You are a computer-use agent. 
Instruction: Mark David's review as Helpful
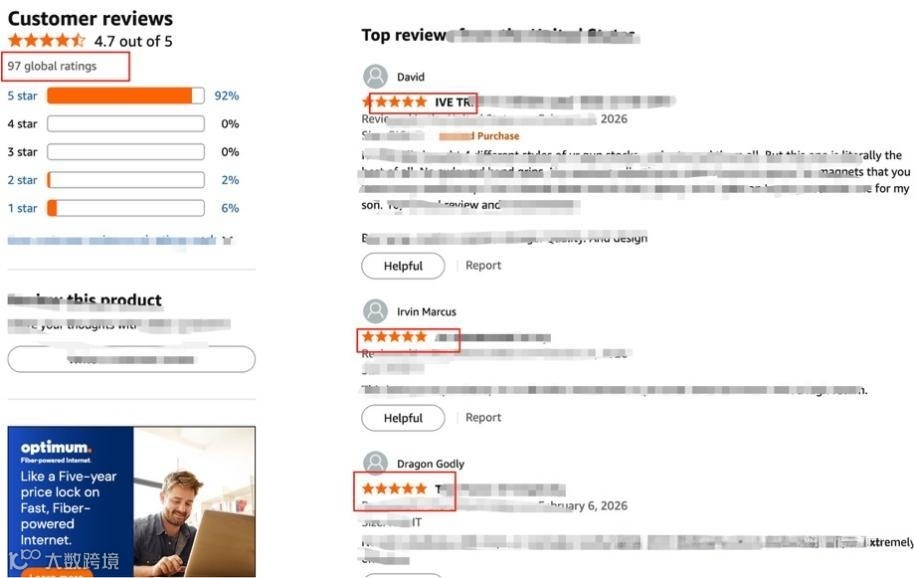[403, 266]
